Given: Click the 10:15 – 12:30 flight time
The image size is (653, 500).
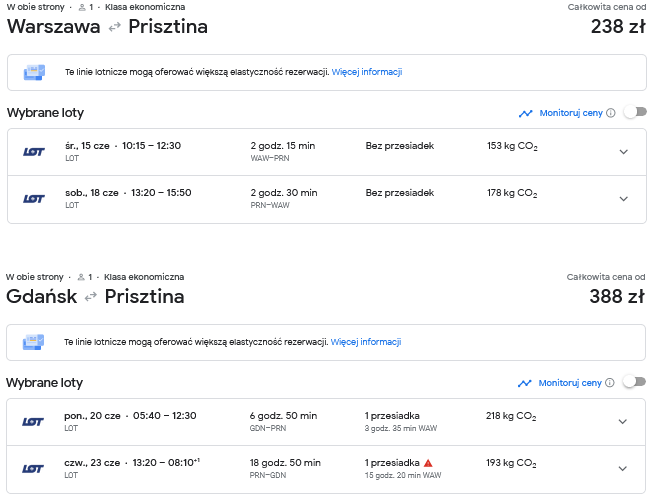Looking at the screenshot, I should pos(151,146).
